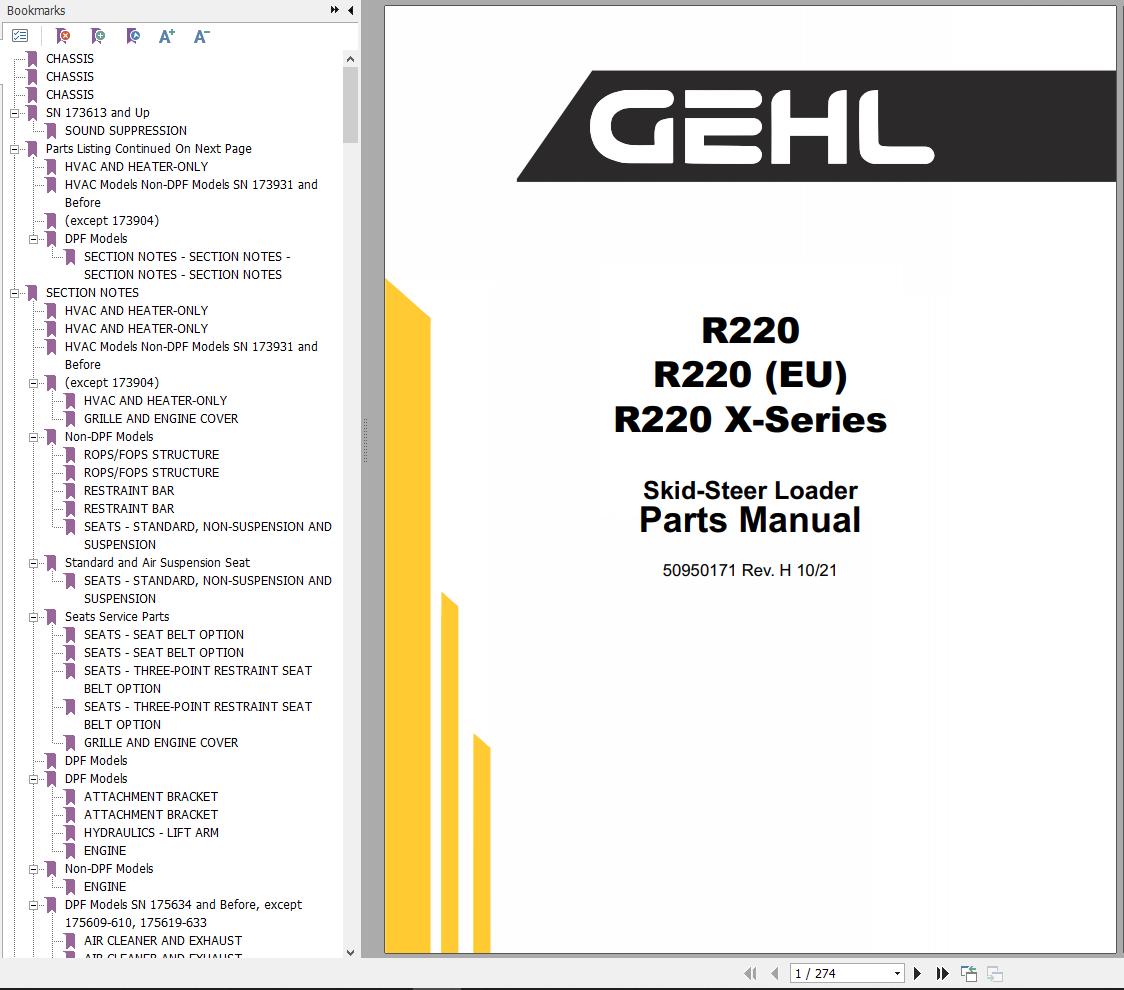
Task: Open HYDRAULICS - LIFT ARM bookmark
Action: click(x=151, y=832)
